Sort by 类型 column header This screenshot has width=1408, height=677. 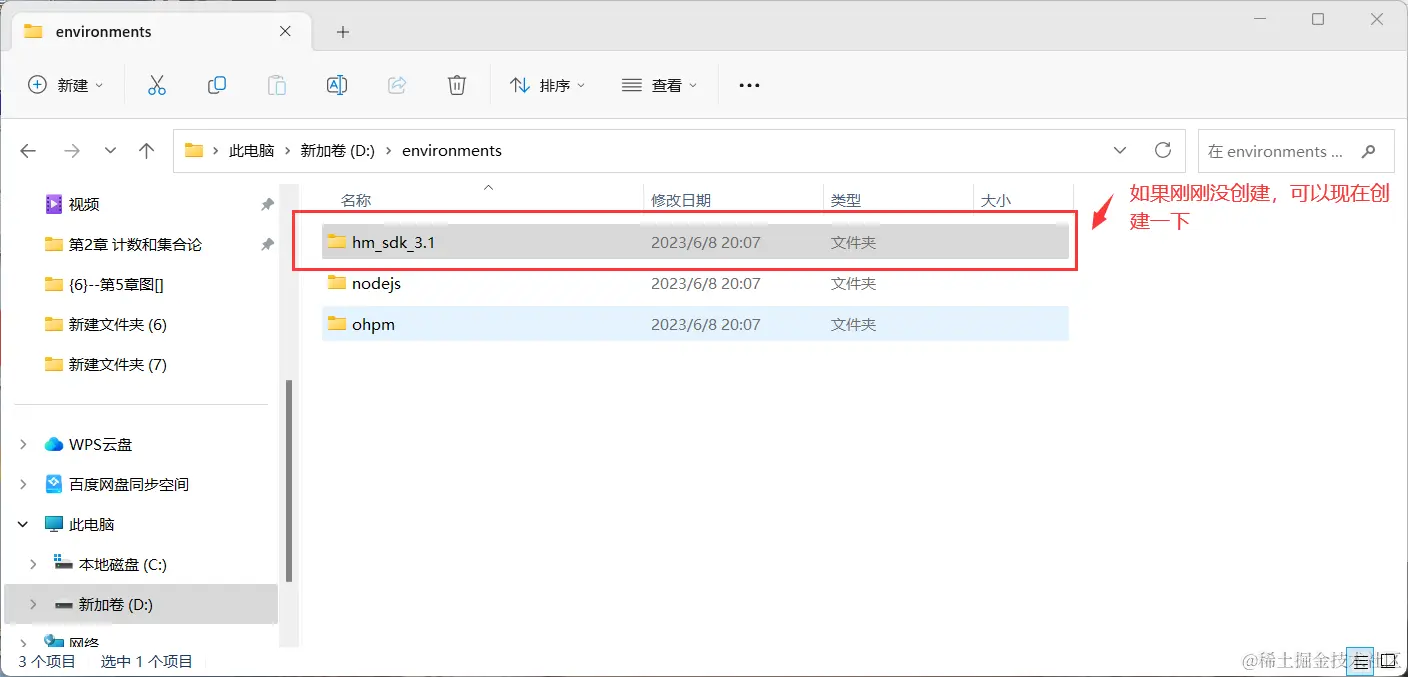pos(845,200)
